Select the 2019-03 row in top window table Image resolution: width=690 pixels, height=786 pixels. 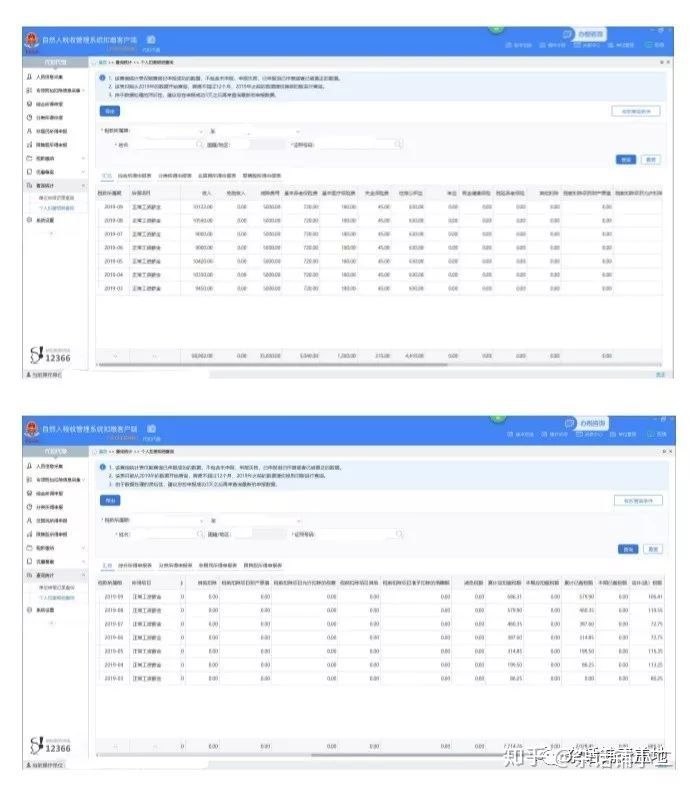pos(379,288)
